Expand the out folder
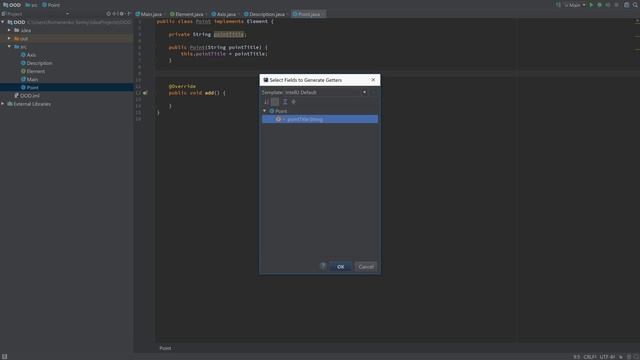 9,38
